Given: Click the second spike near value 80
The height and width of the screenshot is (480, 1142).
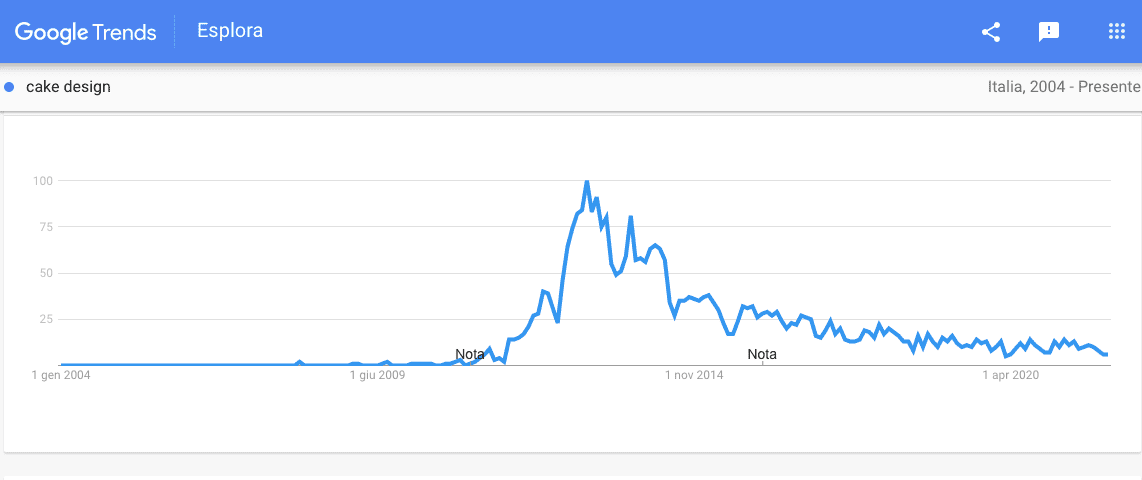Looking at the screenshot, I should (x=631, y=216).
